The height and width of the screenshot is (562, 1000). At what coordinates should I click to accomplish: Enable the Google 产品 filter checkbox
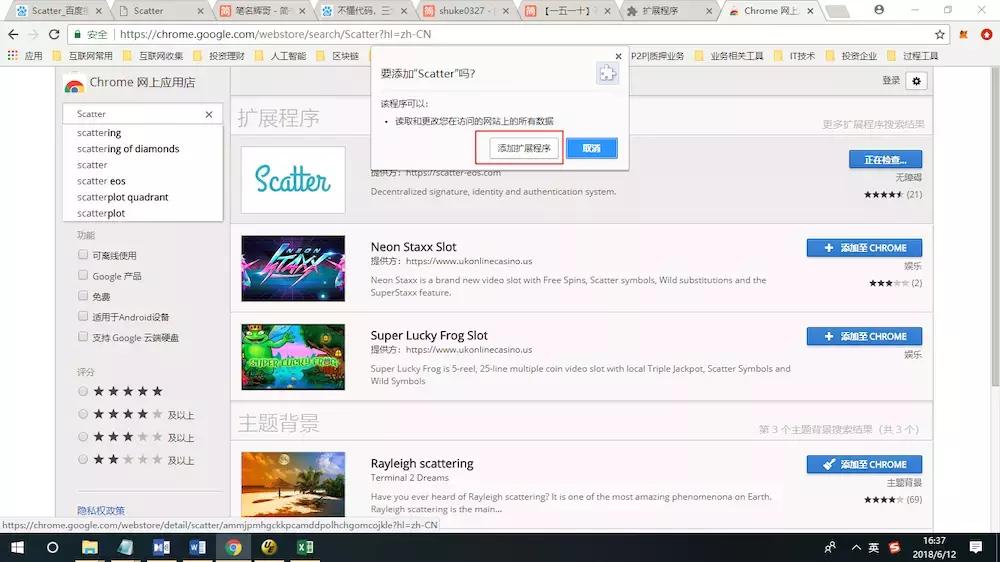point(83,275)
